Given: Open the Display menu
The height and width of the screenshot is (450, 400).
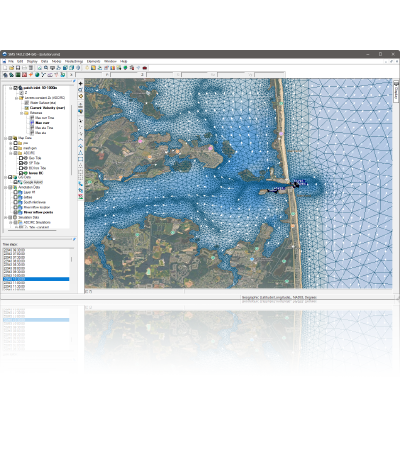Looking at the screenshot, I should tap(32, 62).
